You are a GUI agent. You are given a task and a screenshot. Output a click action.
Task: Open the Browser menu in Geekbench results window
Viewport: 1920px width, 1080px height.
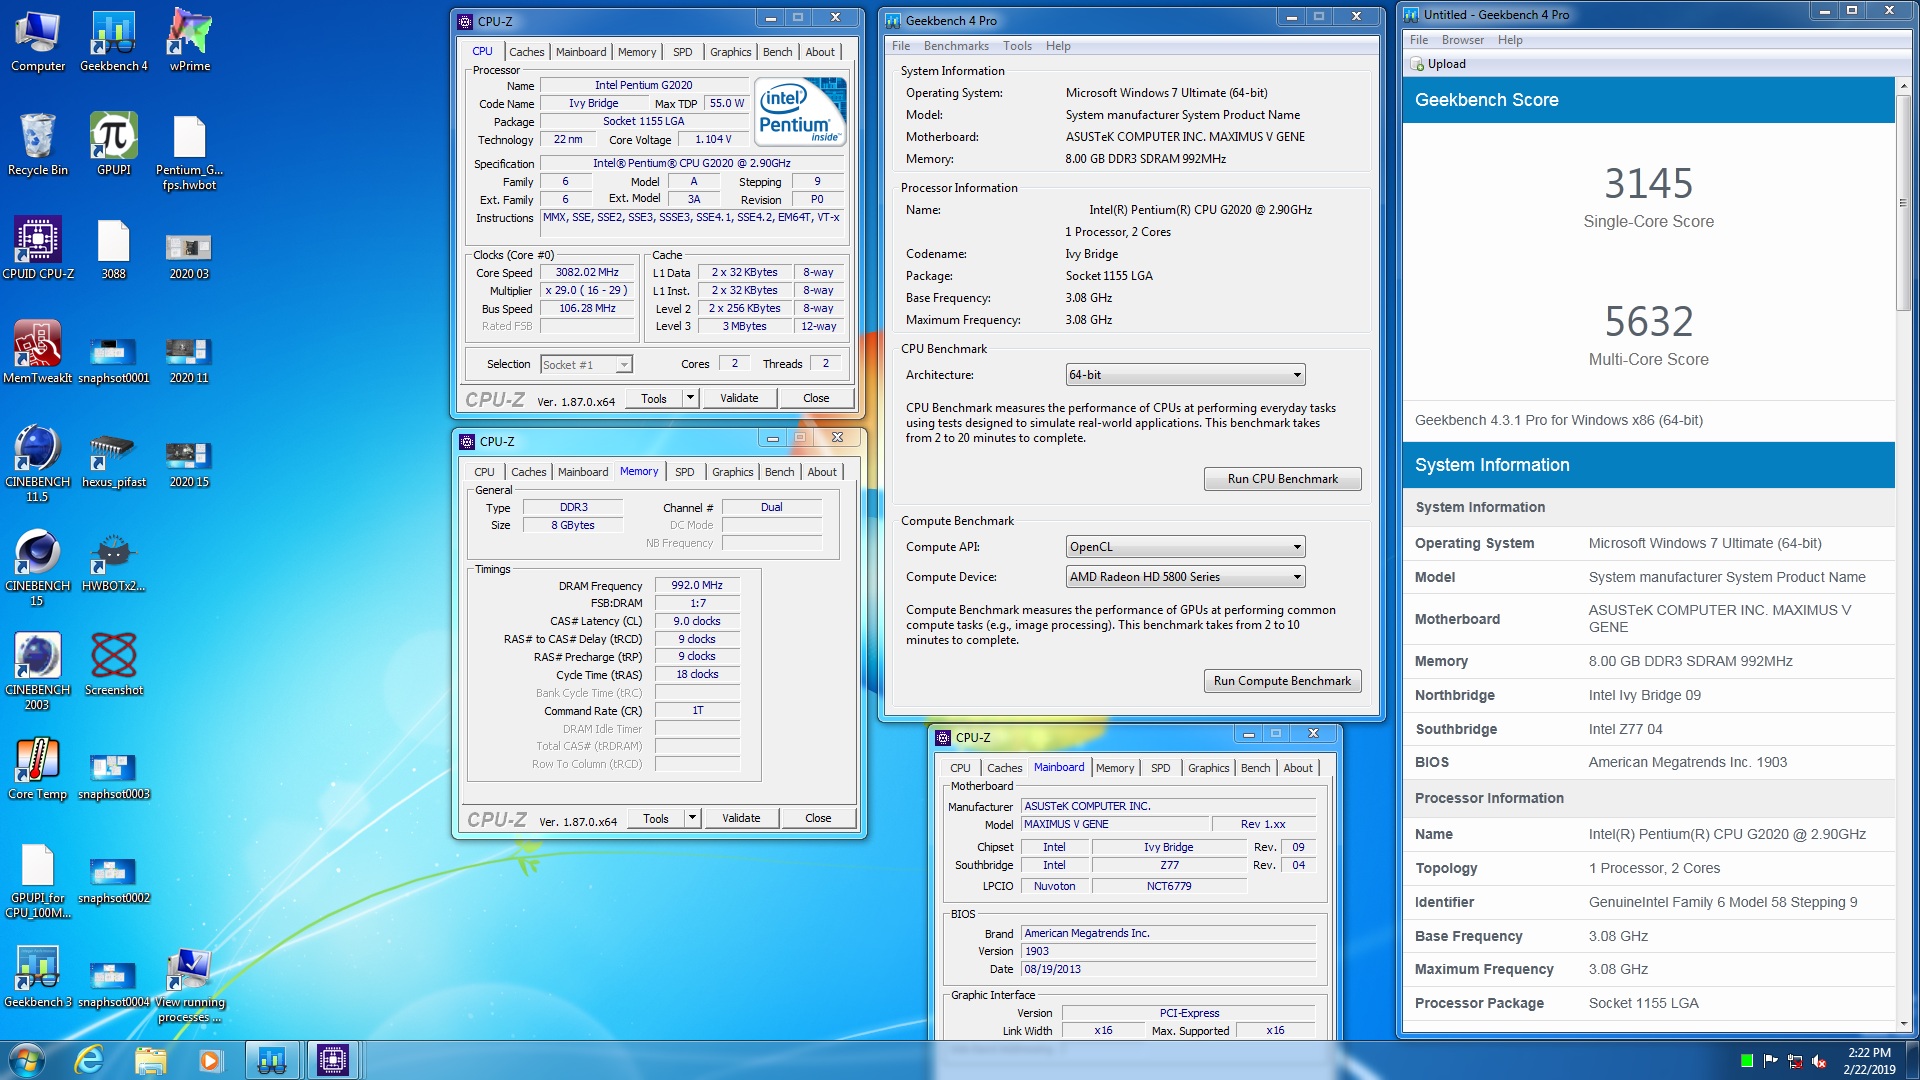pos(1463,40)
